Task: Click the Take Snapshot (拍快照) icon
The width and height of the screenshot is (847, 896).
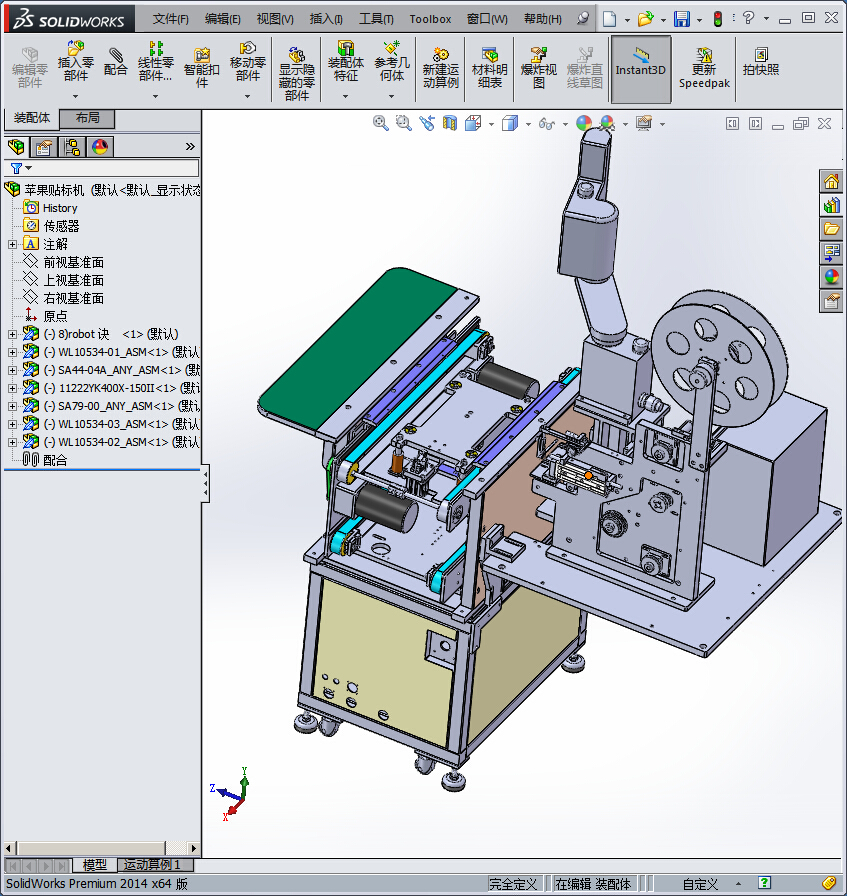Action: pyautogui.click(x=761, y=62)
